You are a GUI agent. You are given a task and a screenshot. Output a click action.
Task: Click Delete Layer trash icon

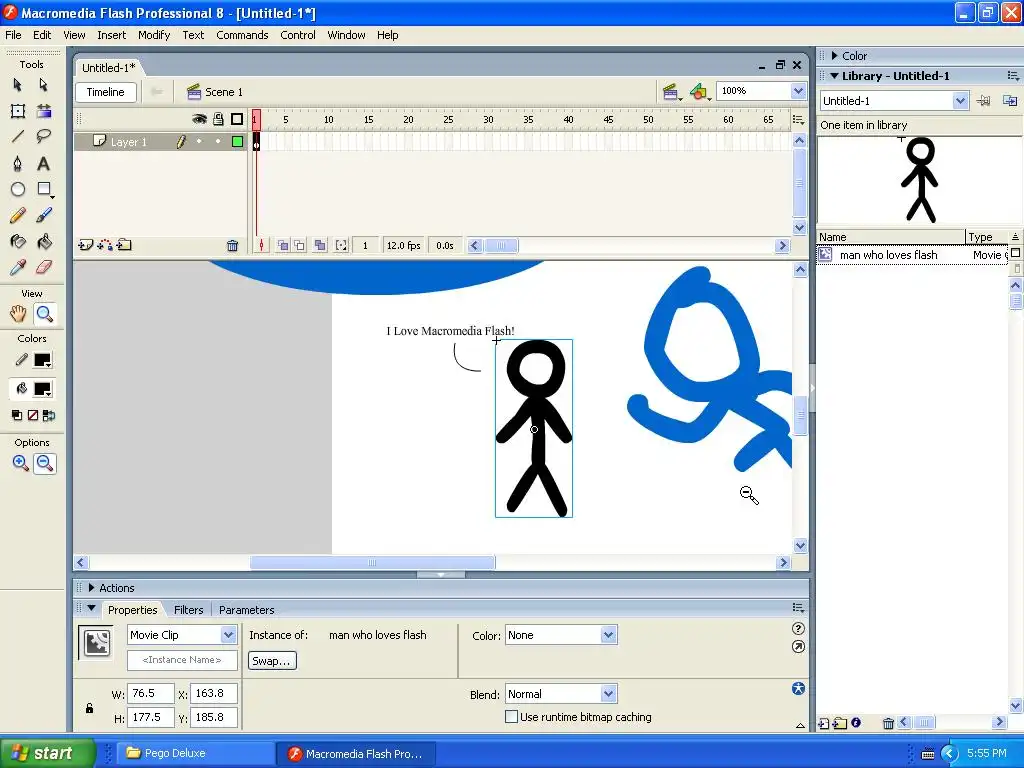point(232,246)
